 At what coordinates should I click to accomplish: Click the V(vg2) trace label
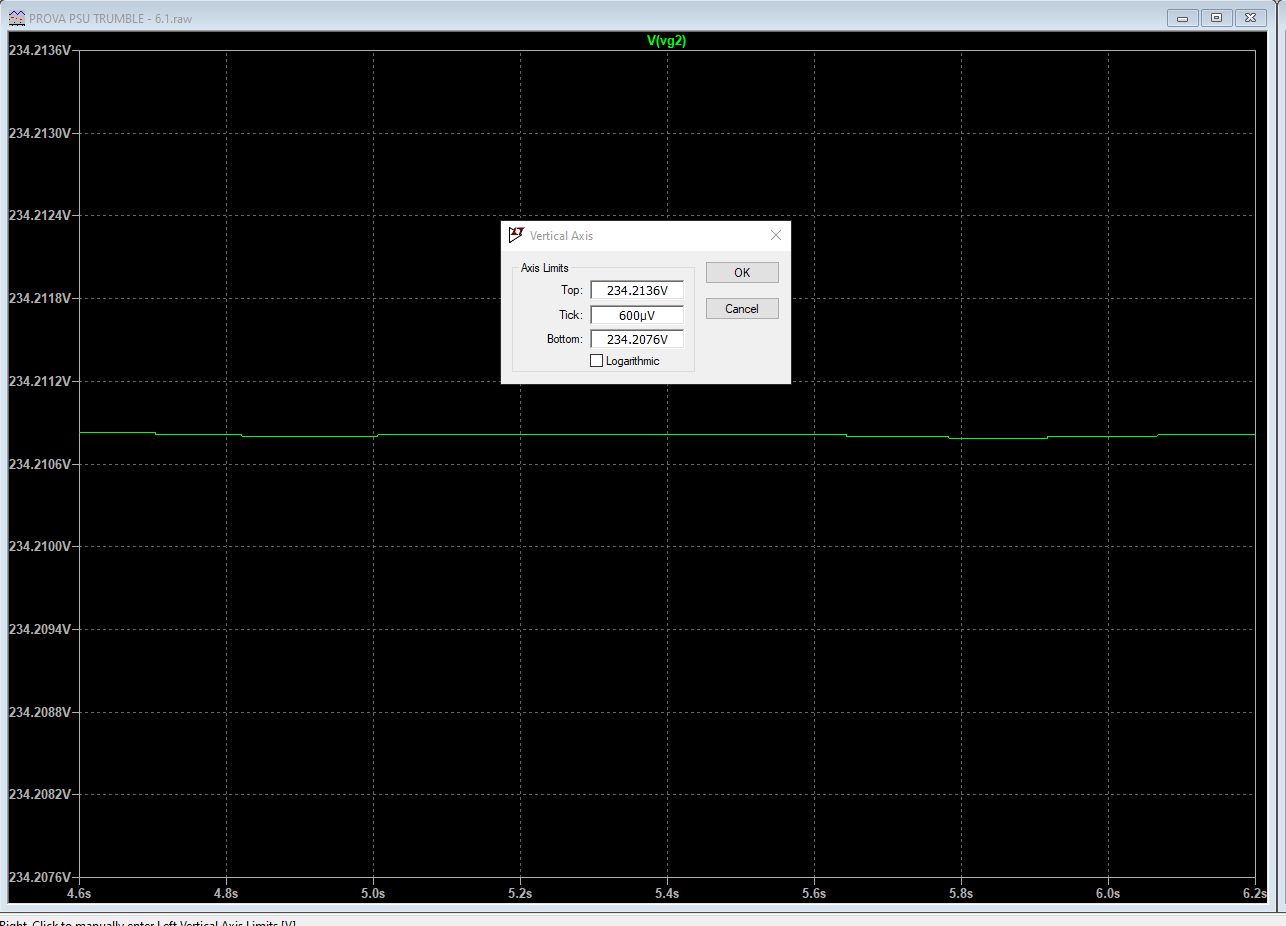click(x=667, y=41)
